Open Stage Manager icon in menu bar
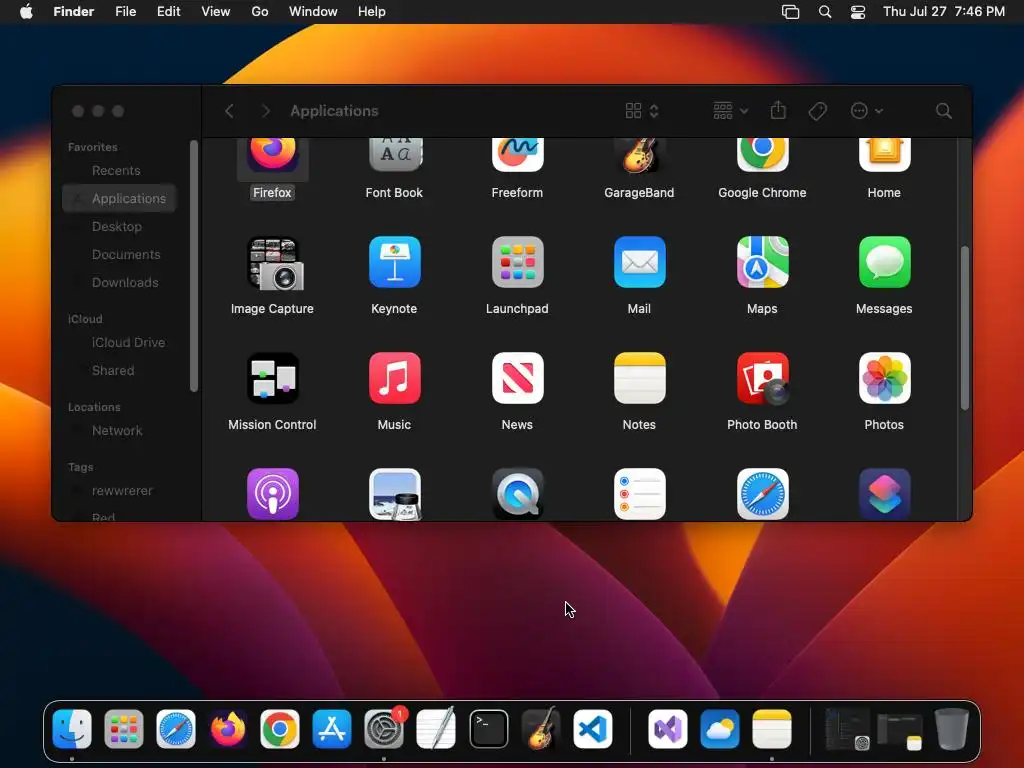 click(790, 12)
